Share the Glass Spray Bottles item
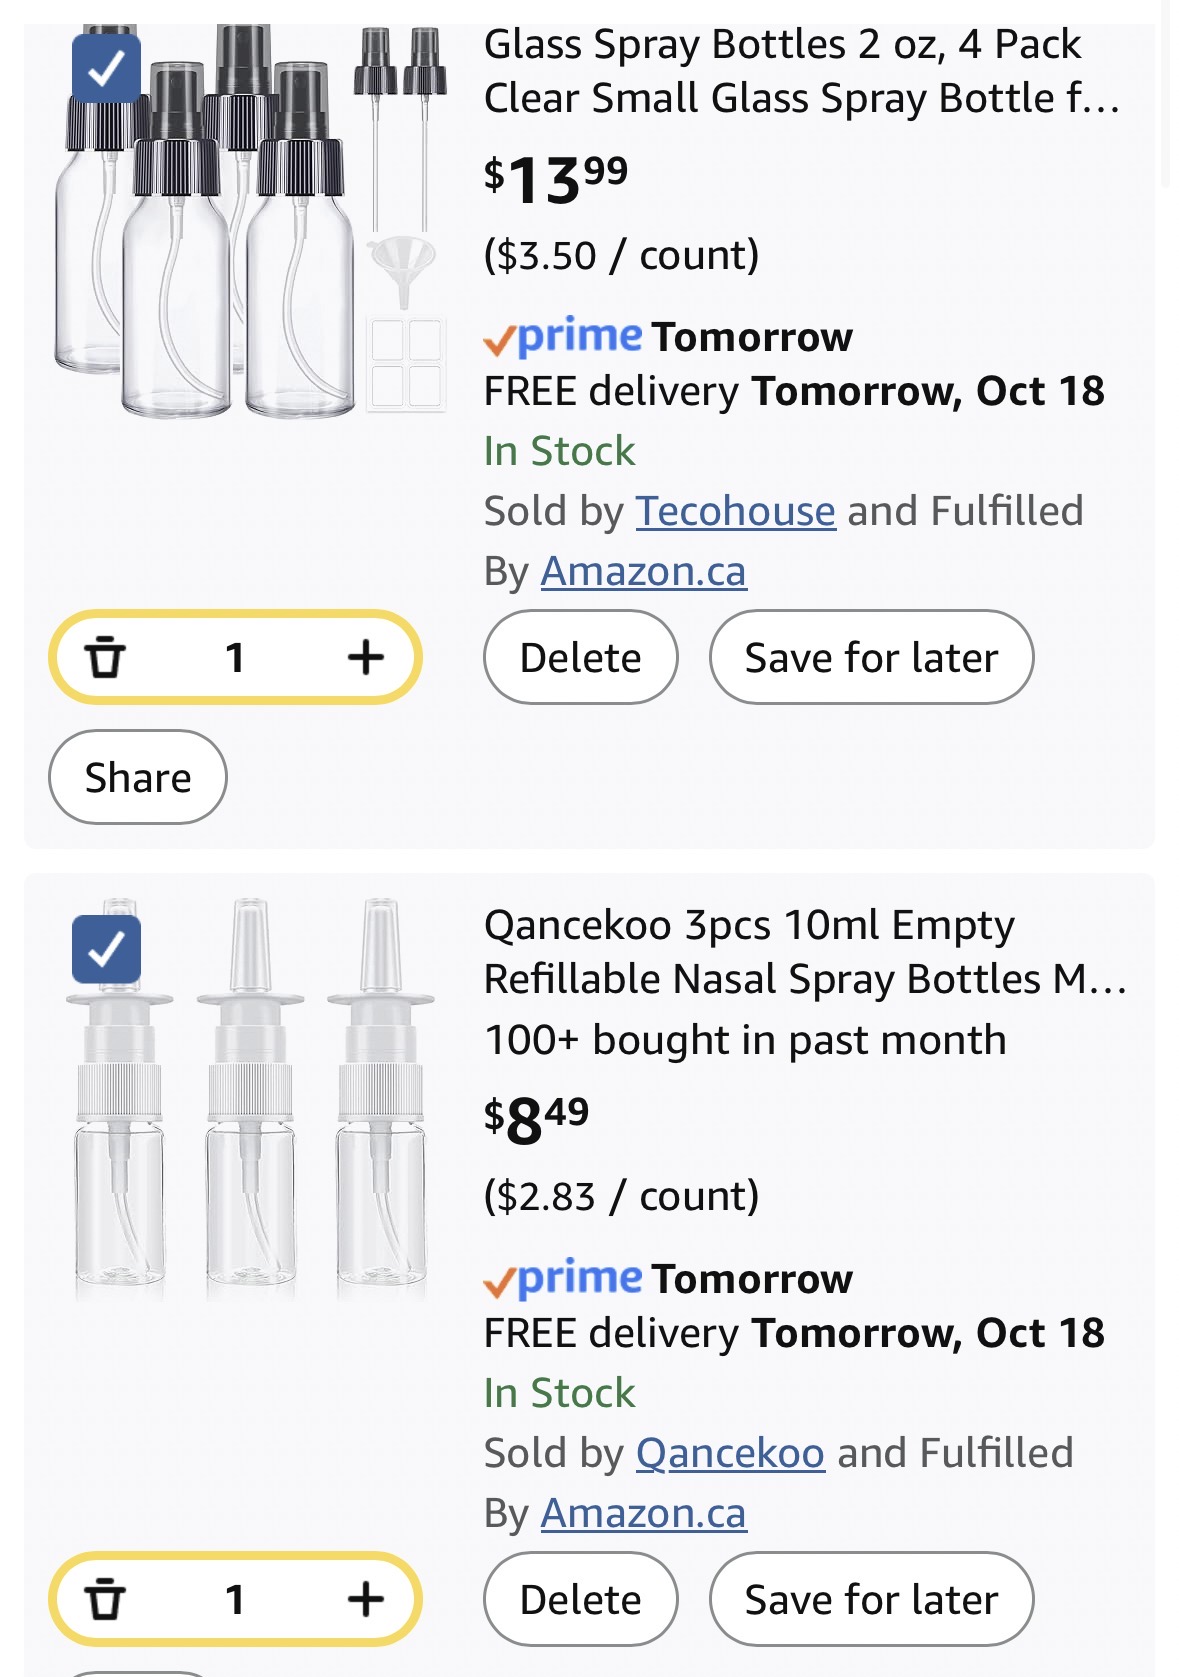 pos(138,777)
